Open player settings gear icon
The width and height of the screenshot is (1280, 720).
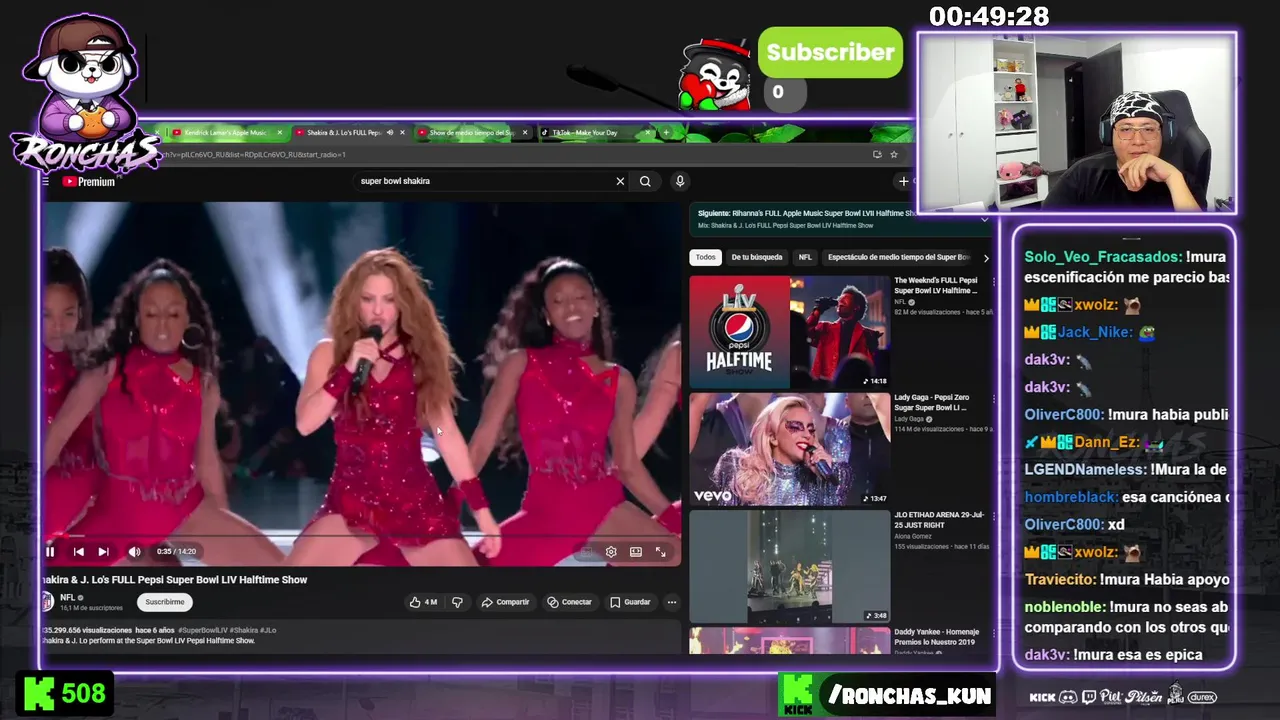pos(611,551)
